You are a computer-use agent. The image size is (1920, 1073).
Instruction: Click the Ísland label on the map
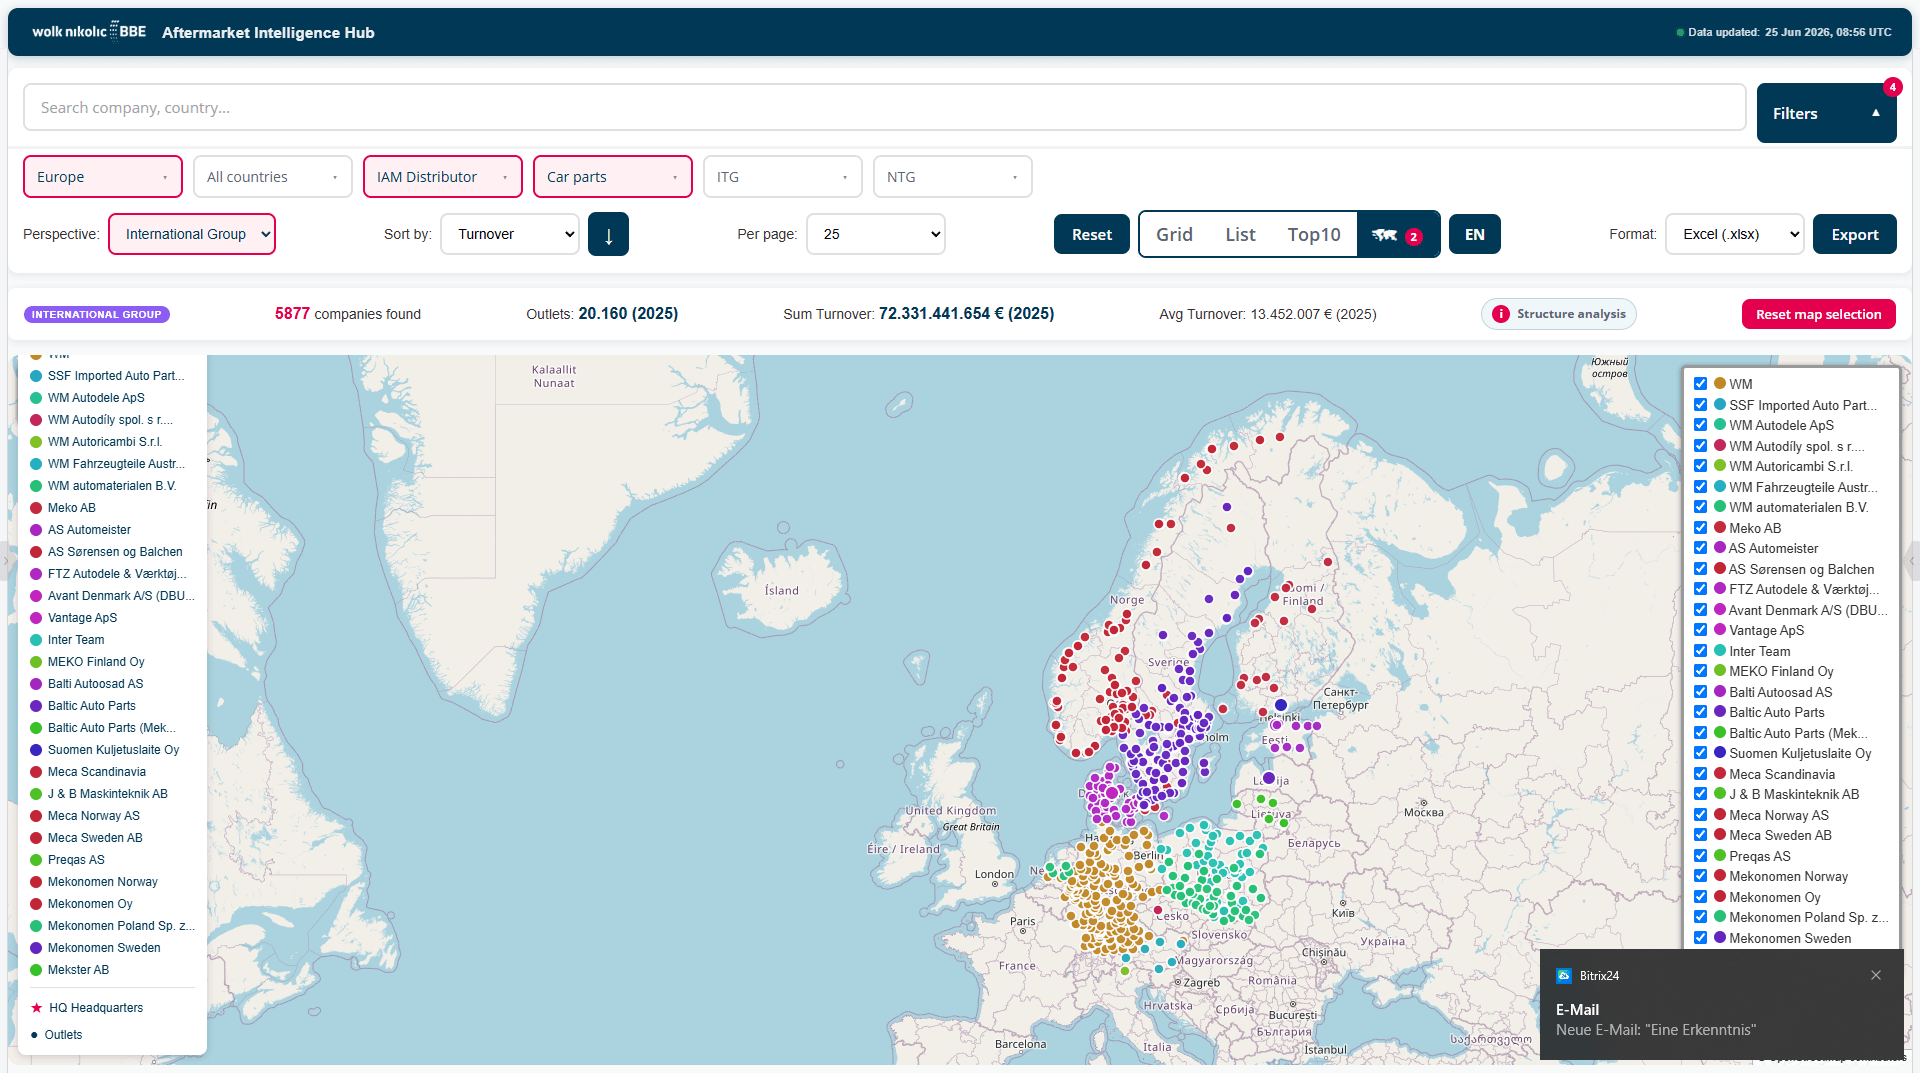pos(782,590)
